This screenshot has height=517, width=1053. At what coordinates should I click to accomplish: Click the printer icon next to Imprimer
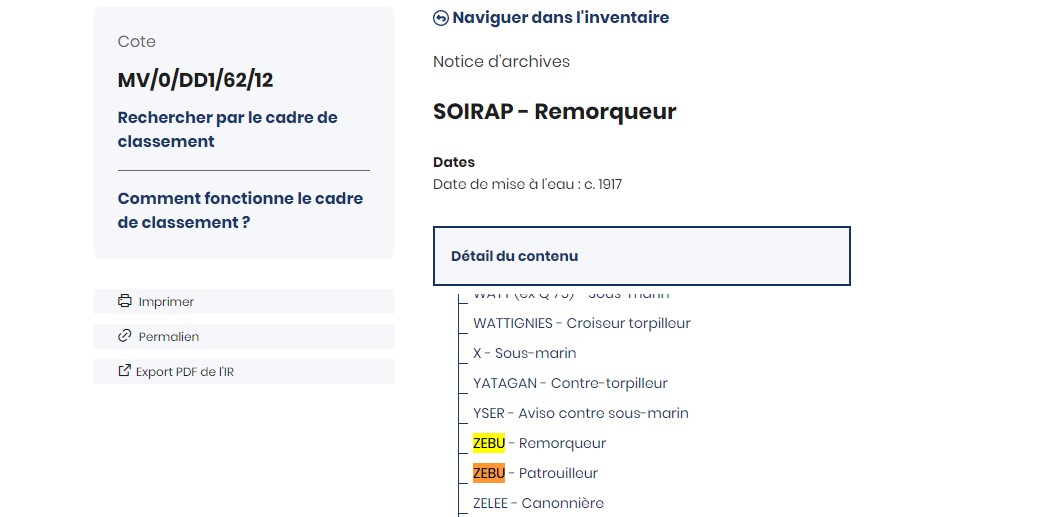[x=125, y=301]
